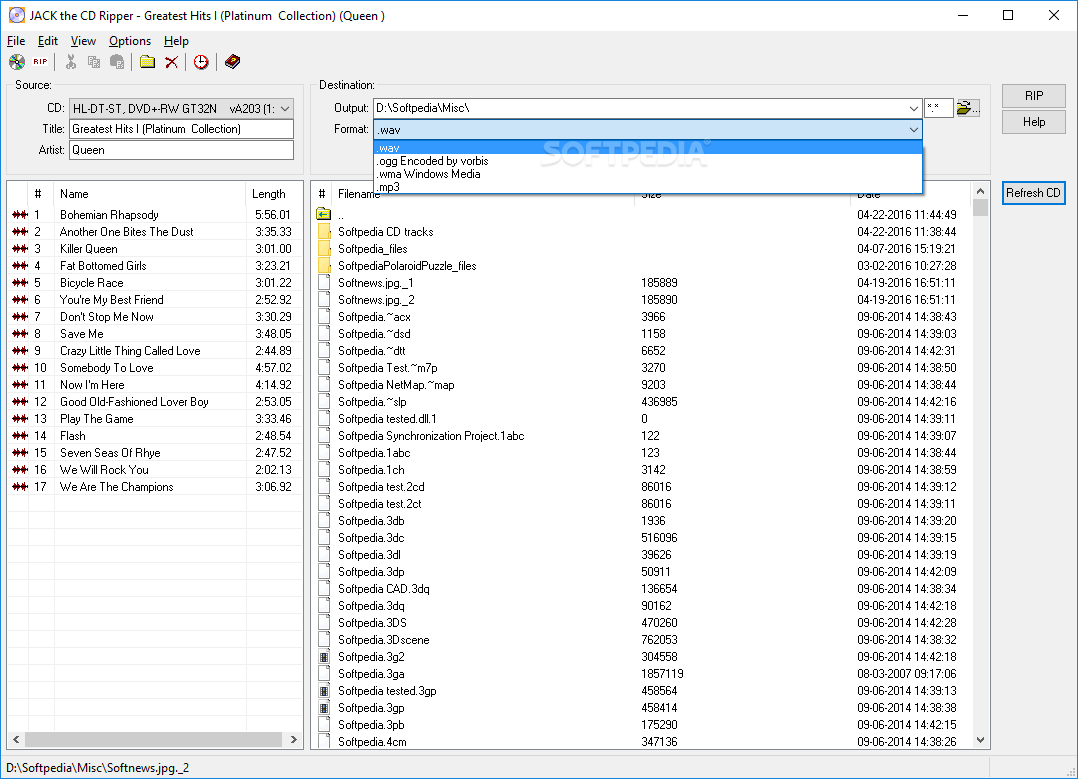Click the file filter *.* field
Screen dimensions: 1078x779
pos(938,108)
